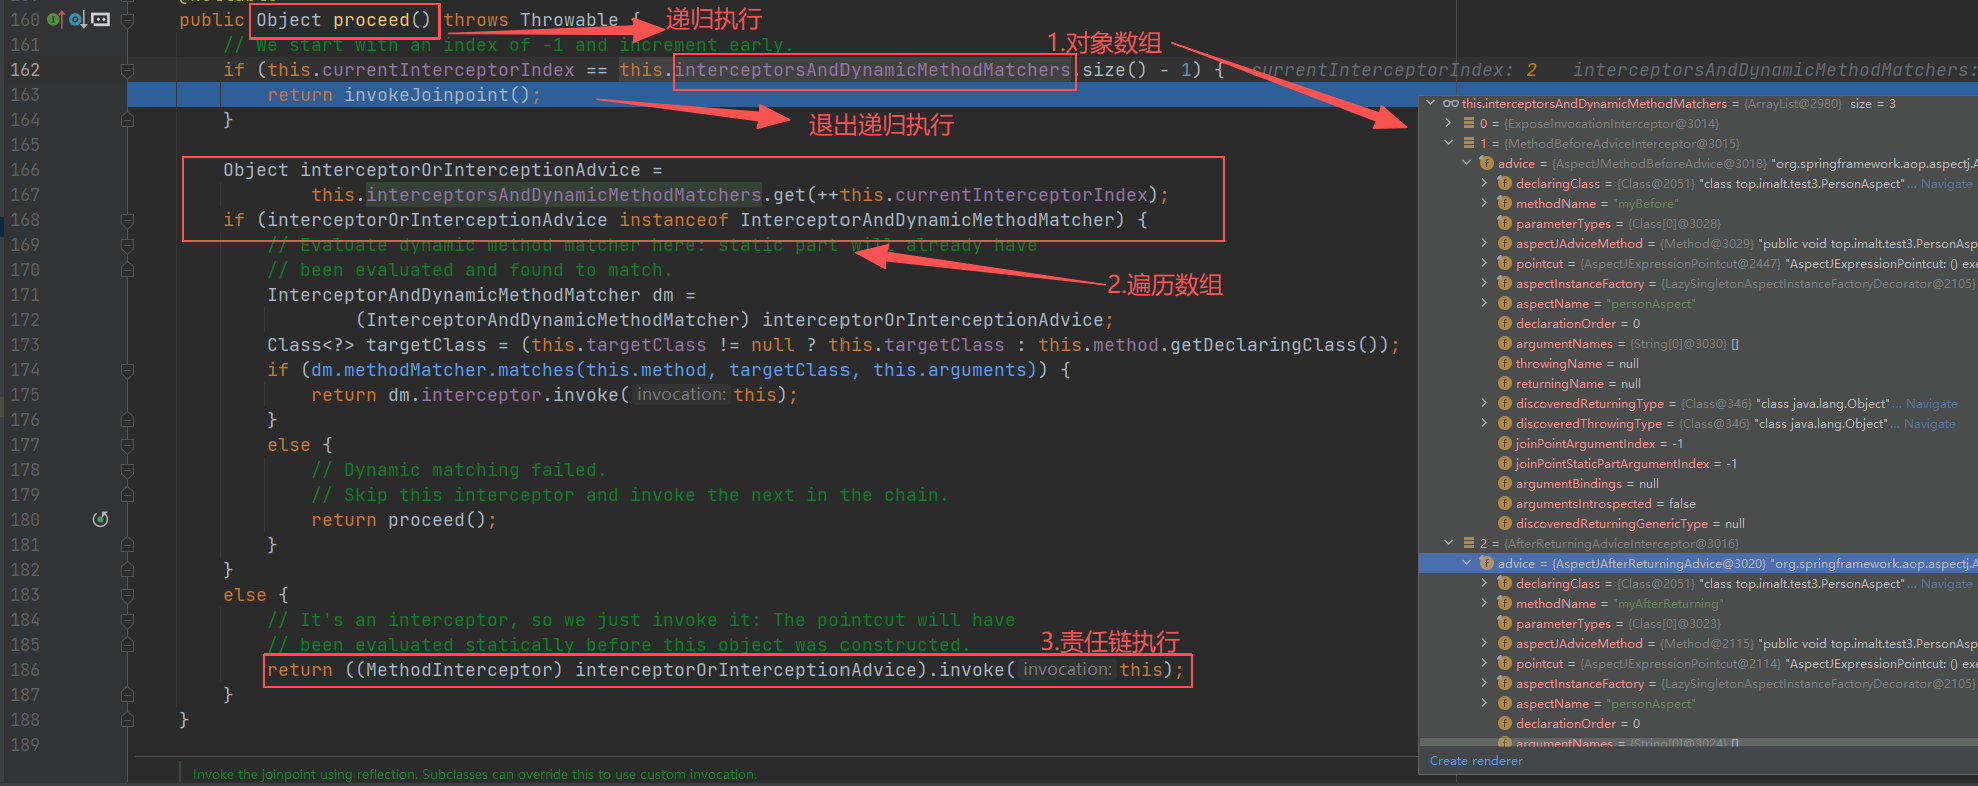Viewport: 1978px width, 786px height.
Task: Toggle the fold marker on line 168
Action: 127,220
